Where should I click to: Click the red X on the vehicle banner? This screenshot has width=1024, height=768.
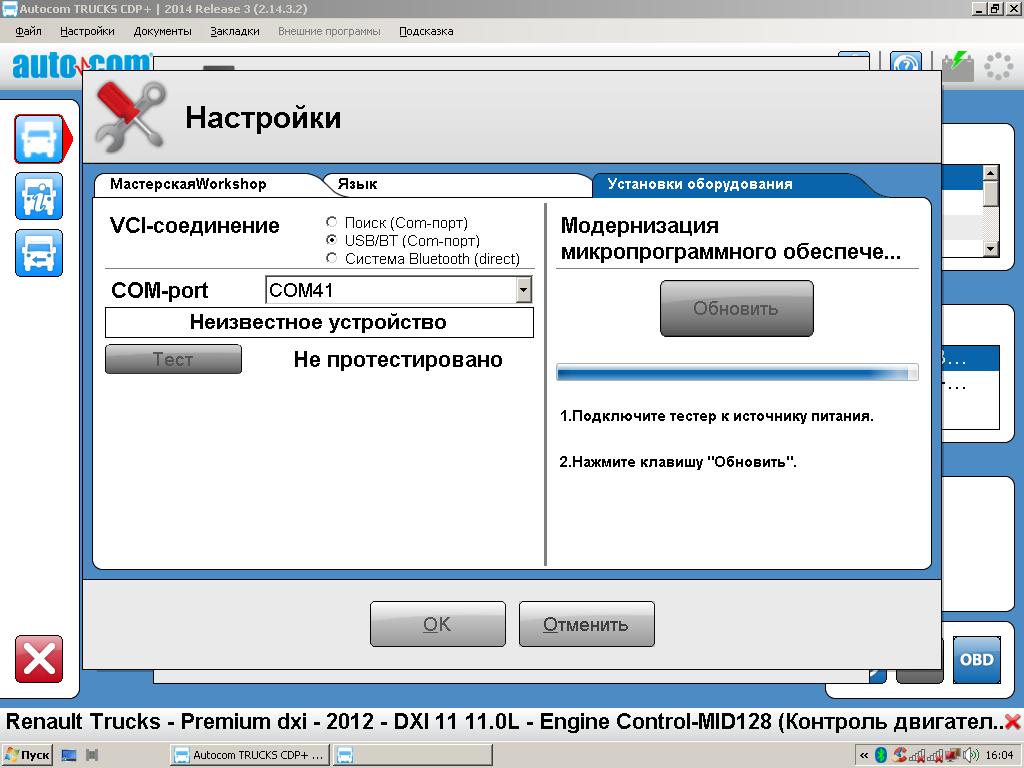point(1013,722)
